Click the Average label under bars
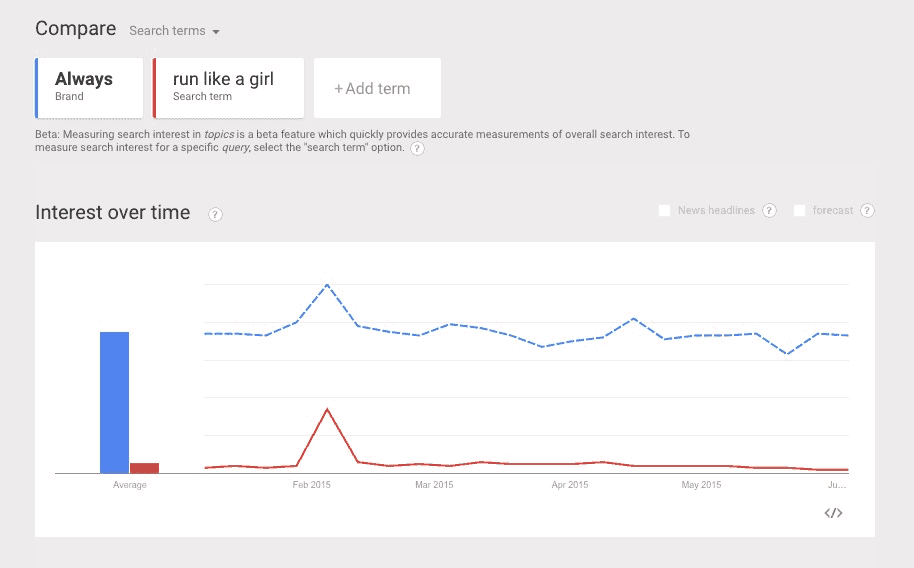The width and height of the screenshot is (914, 568). [x=129, y=485]
